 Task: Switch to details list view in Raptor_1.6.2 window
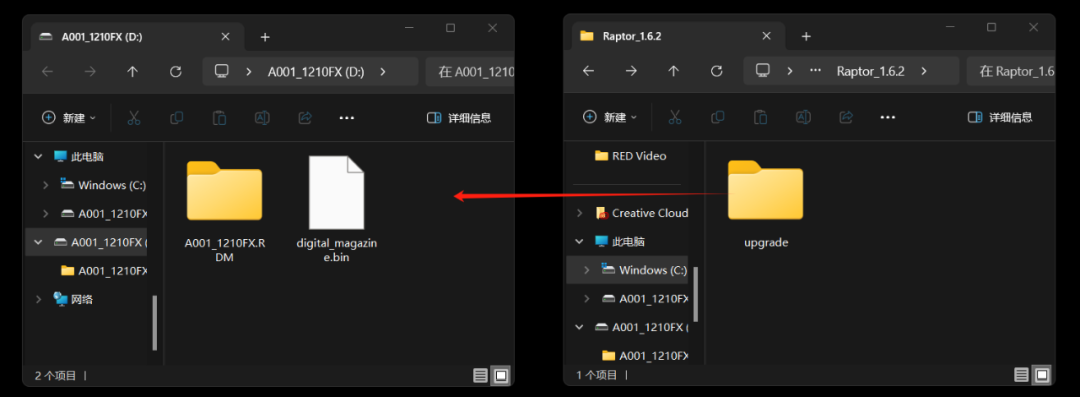(1021, 376)
